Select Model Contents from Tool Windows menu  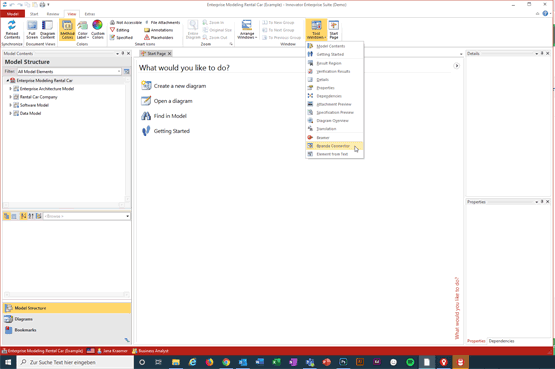click(x=334, y=46)
